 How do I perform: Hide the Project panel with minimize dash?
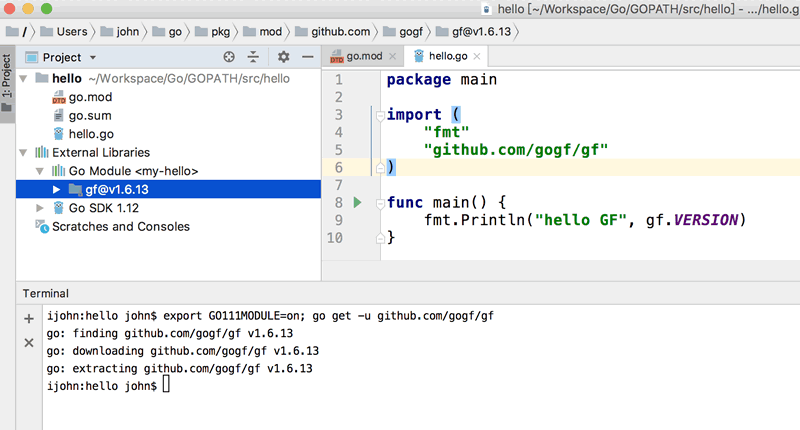(x=308, y=58)
